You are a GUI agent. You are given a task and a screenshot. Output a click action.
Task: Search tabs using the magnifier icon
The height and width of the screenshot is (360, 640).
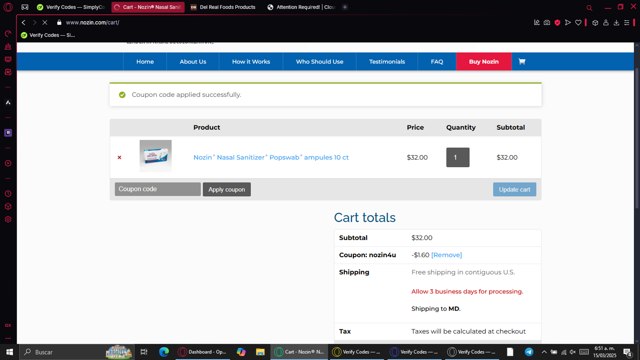coord(589,7)
